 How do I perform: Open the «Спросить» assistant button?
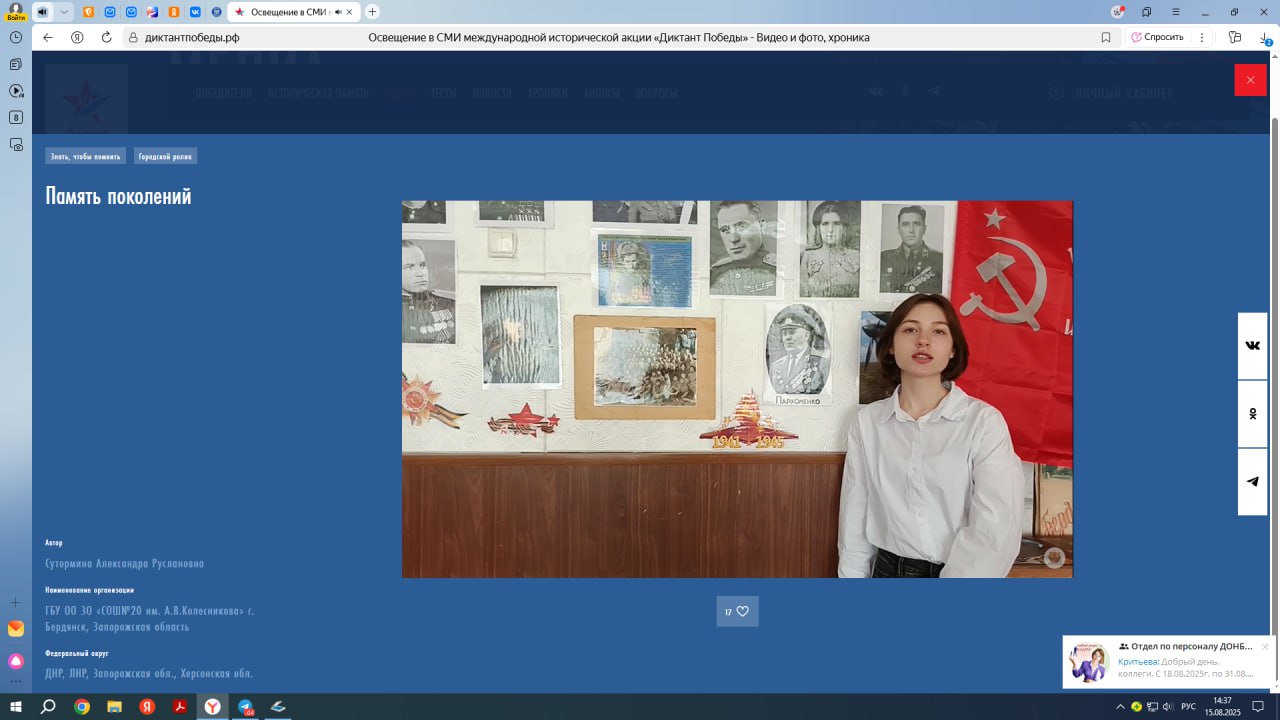click(x=1157, y=37)
